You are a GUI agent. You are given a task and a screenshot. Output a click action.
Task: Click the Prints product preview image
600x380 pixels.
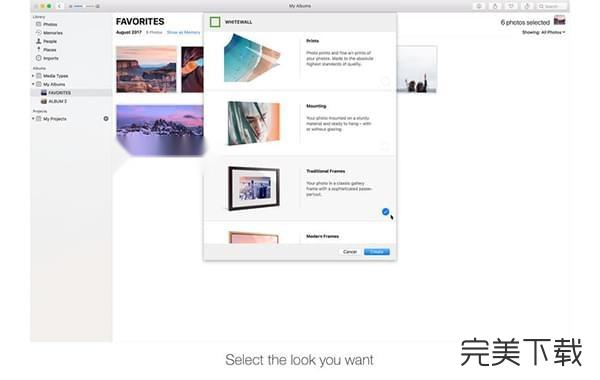pos(252,58)
